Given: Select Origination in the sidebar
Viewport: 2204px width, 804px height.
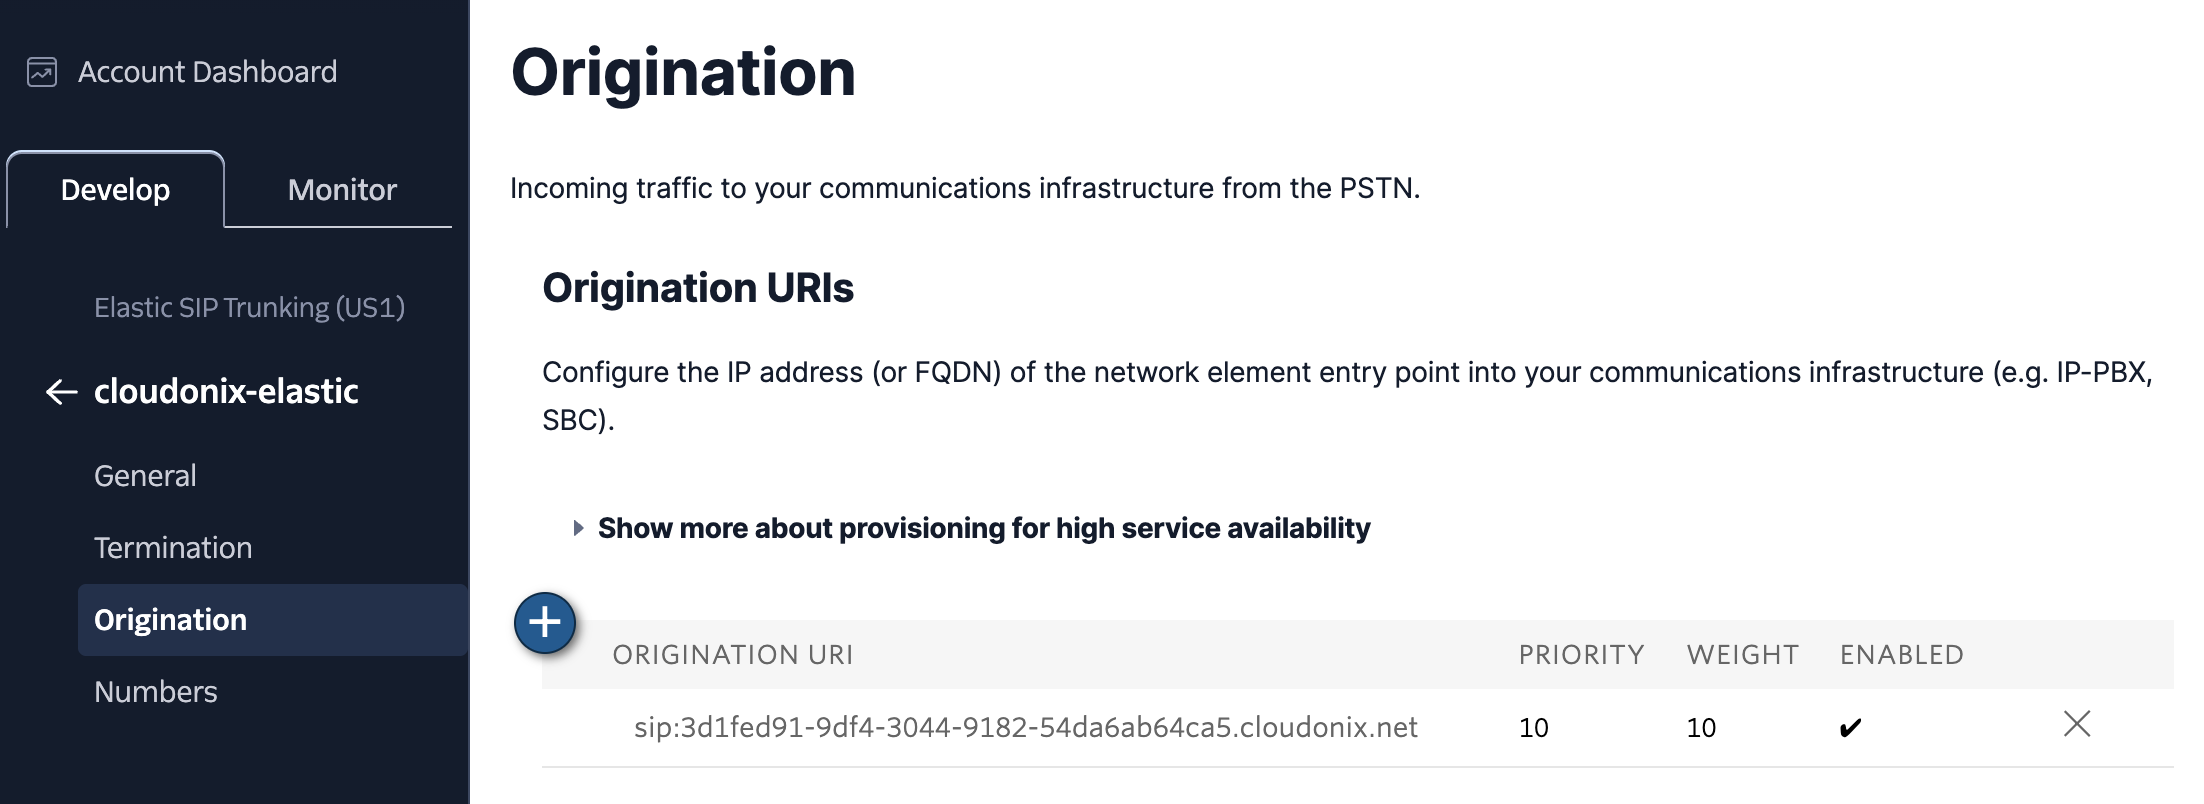Looking at the screenshot, I should pyautogui.click(x=171, y=620).
